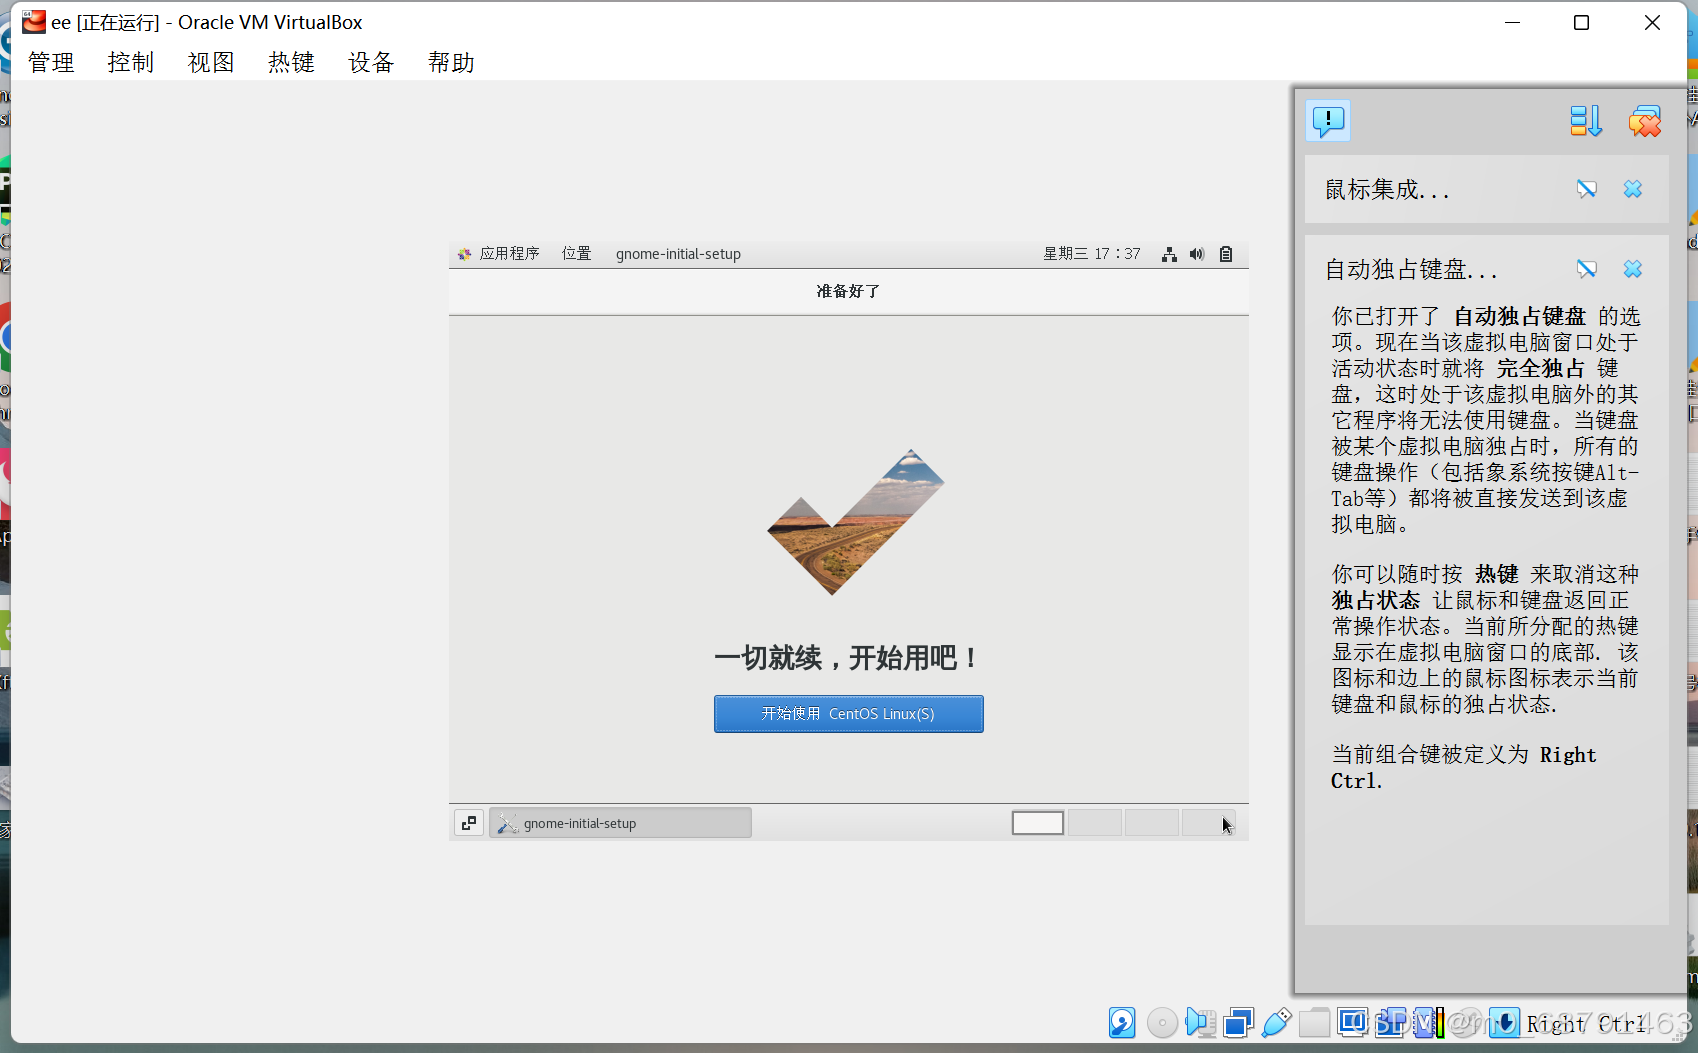Open the 控制 menu
The width and height of the screenshot is (1698, 1053).
pyautogui.click(x=131, y=62)
